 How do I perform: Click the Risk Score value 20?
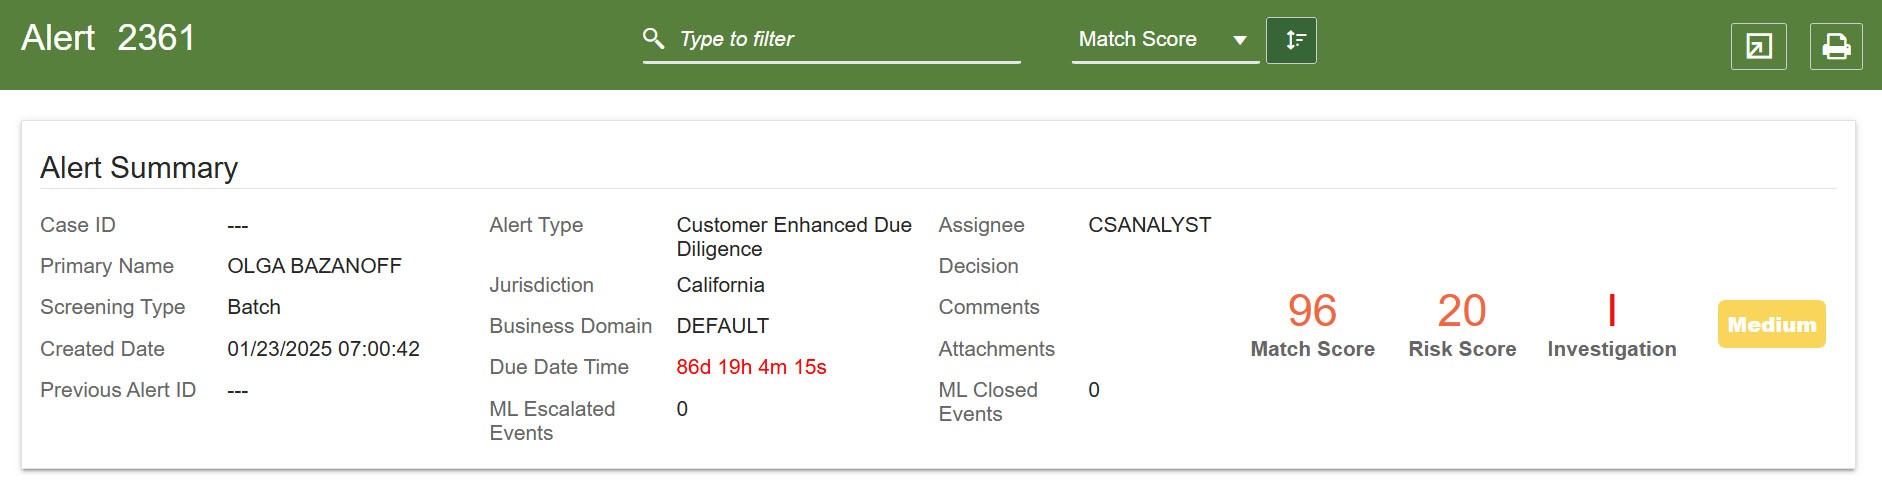(1461, 311)
